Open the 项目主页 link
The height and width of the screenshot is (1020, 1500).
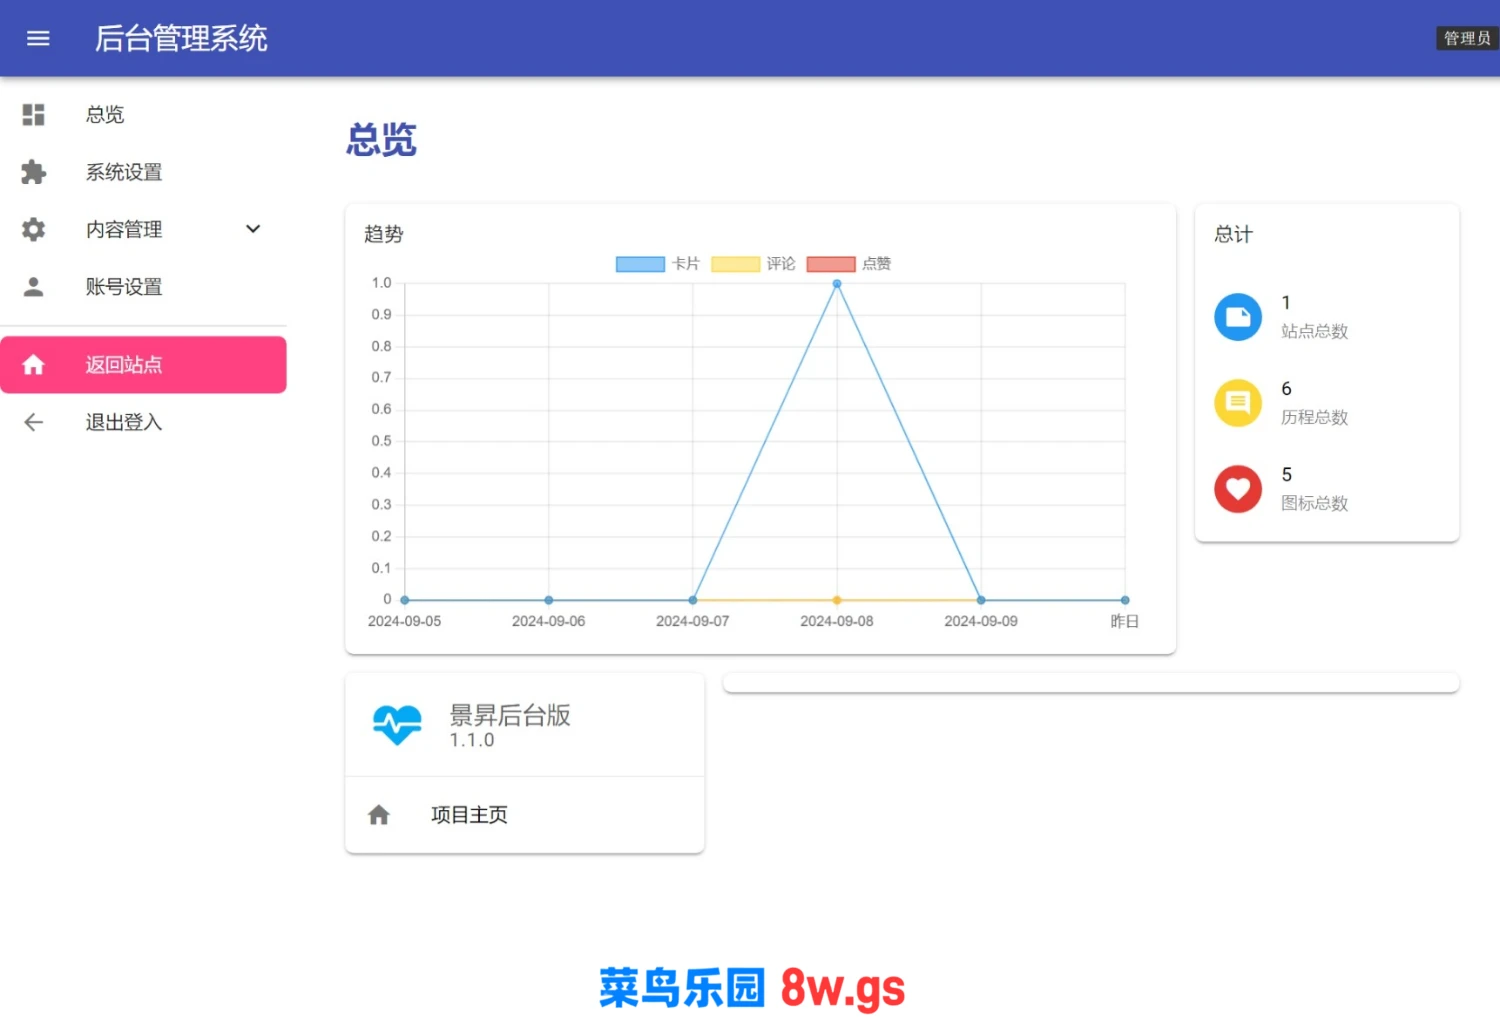tap(525, 815)
